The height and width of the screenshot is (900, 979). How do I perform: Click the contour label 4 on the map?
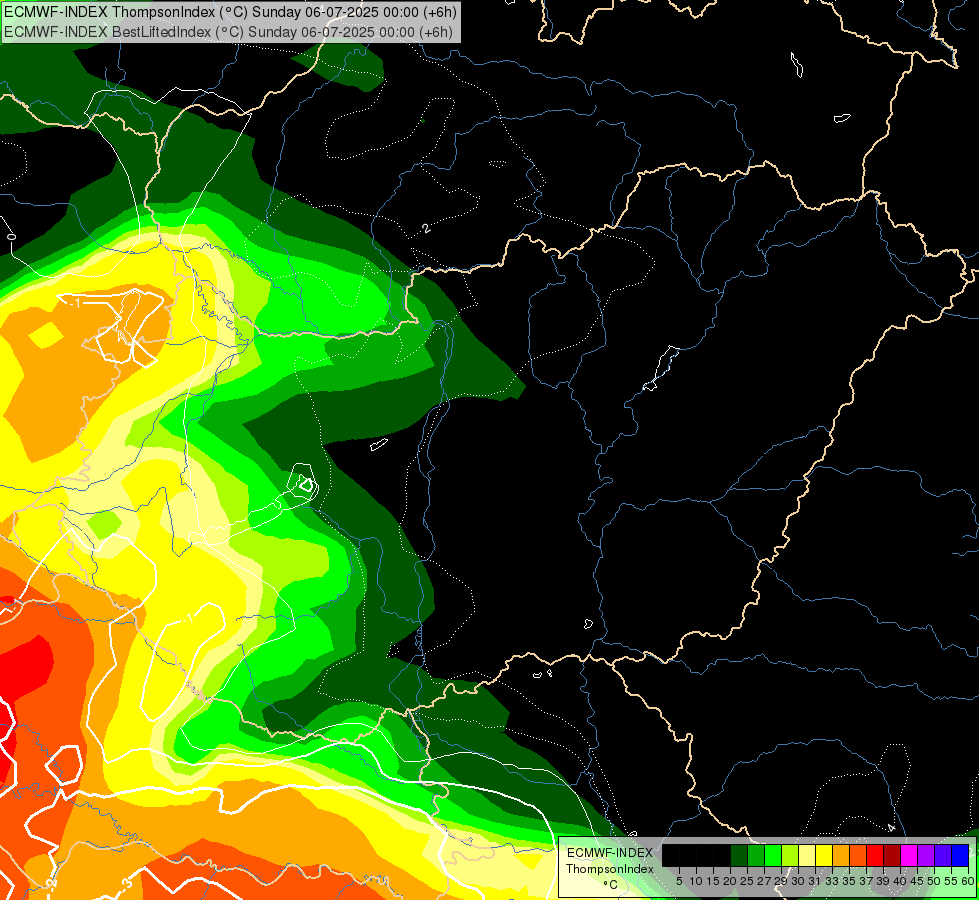click(891, 828)
